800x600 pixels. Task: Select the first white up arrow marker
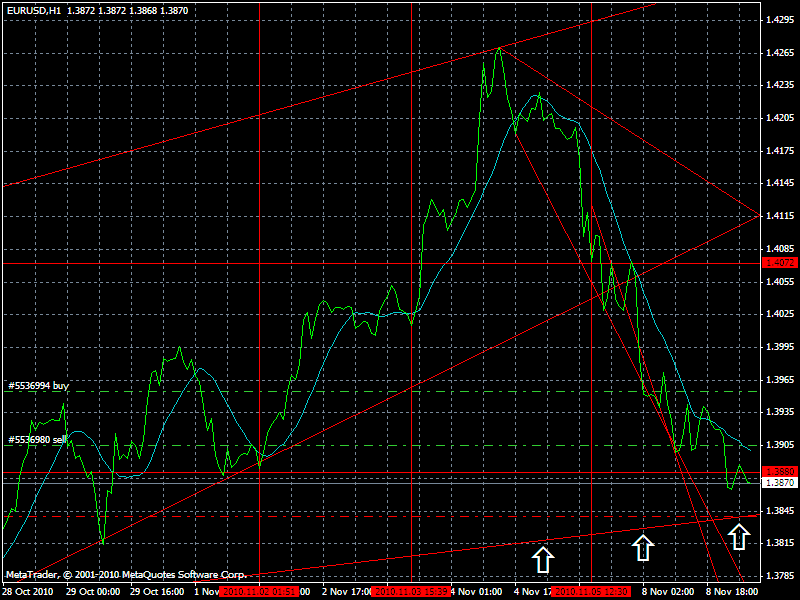(543, 557)
